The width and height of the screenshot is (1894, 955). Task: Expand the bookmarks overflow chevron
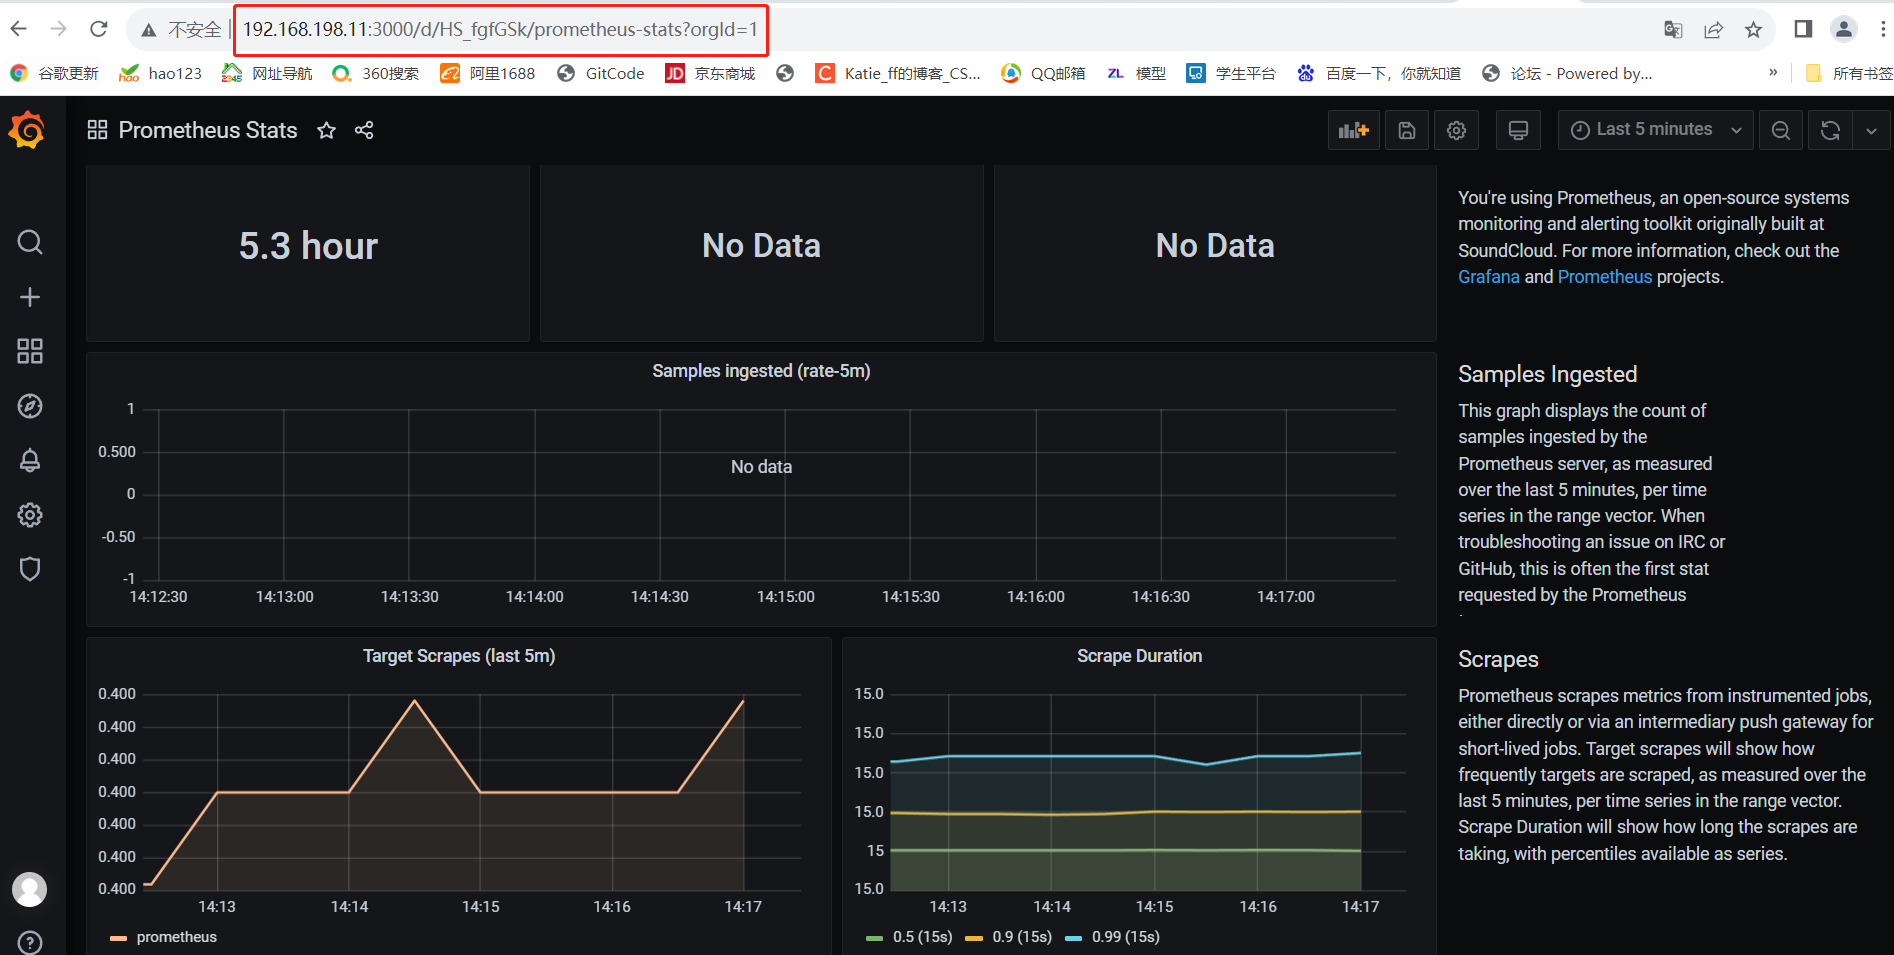(x=1773, y=72)
